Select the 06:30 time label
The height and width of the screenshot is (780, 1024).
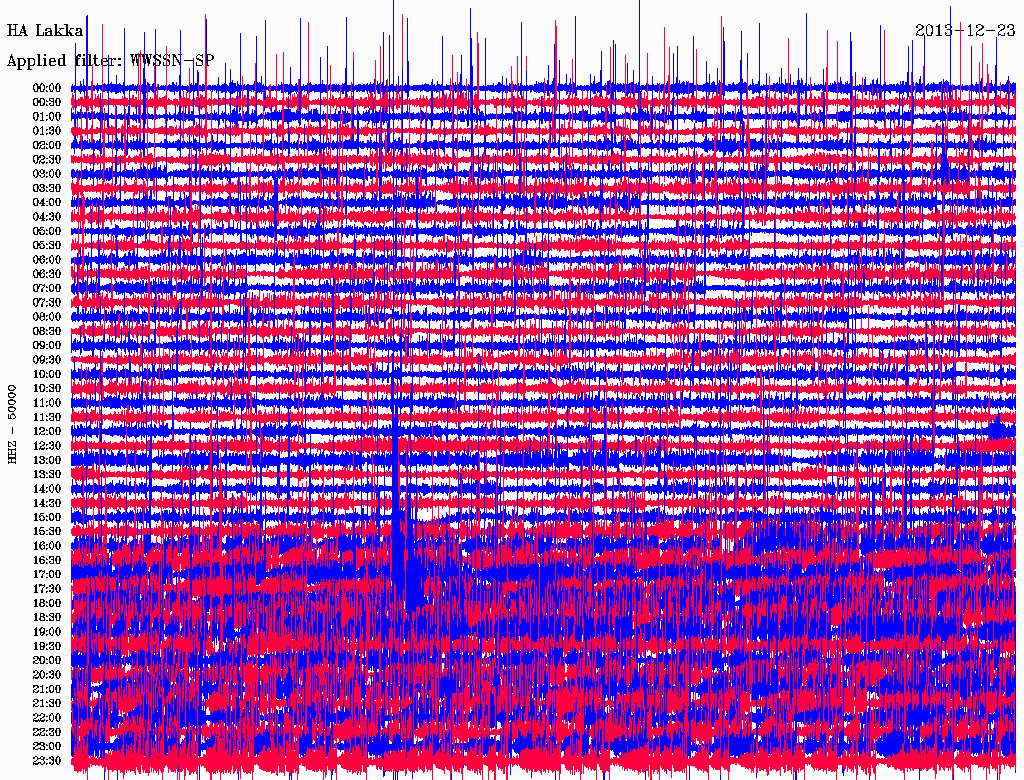tap(47, 274)
